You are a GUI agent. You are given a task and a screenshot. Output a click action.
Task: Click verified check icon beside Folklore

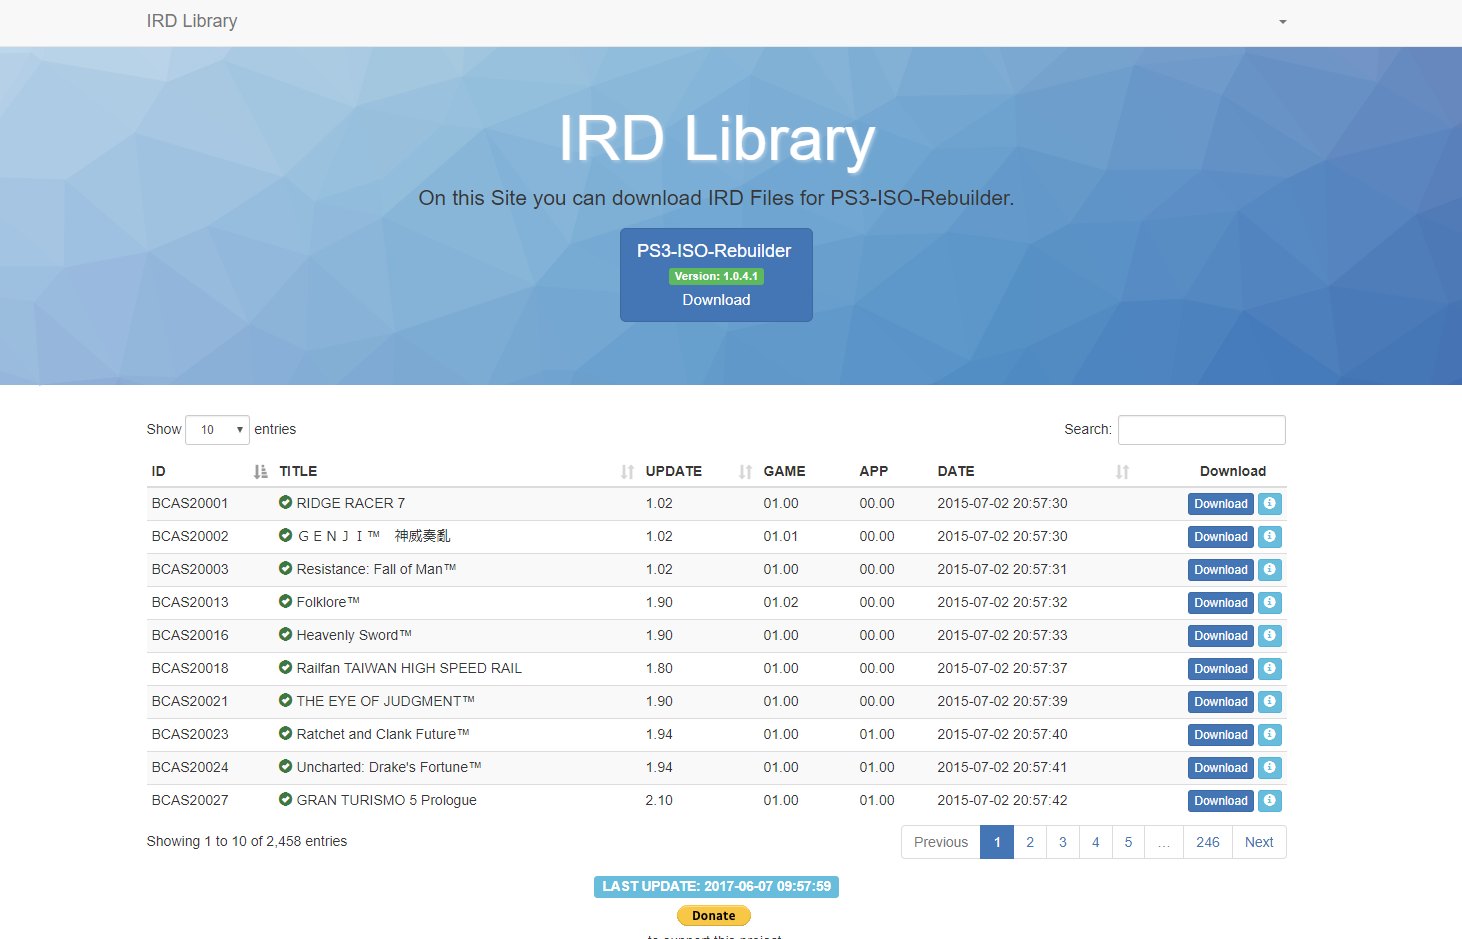286,601
